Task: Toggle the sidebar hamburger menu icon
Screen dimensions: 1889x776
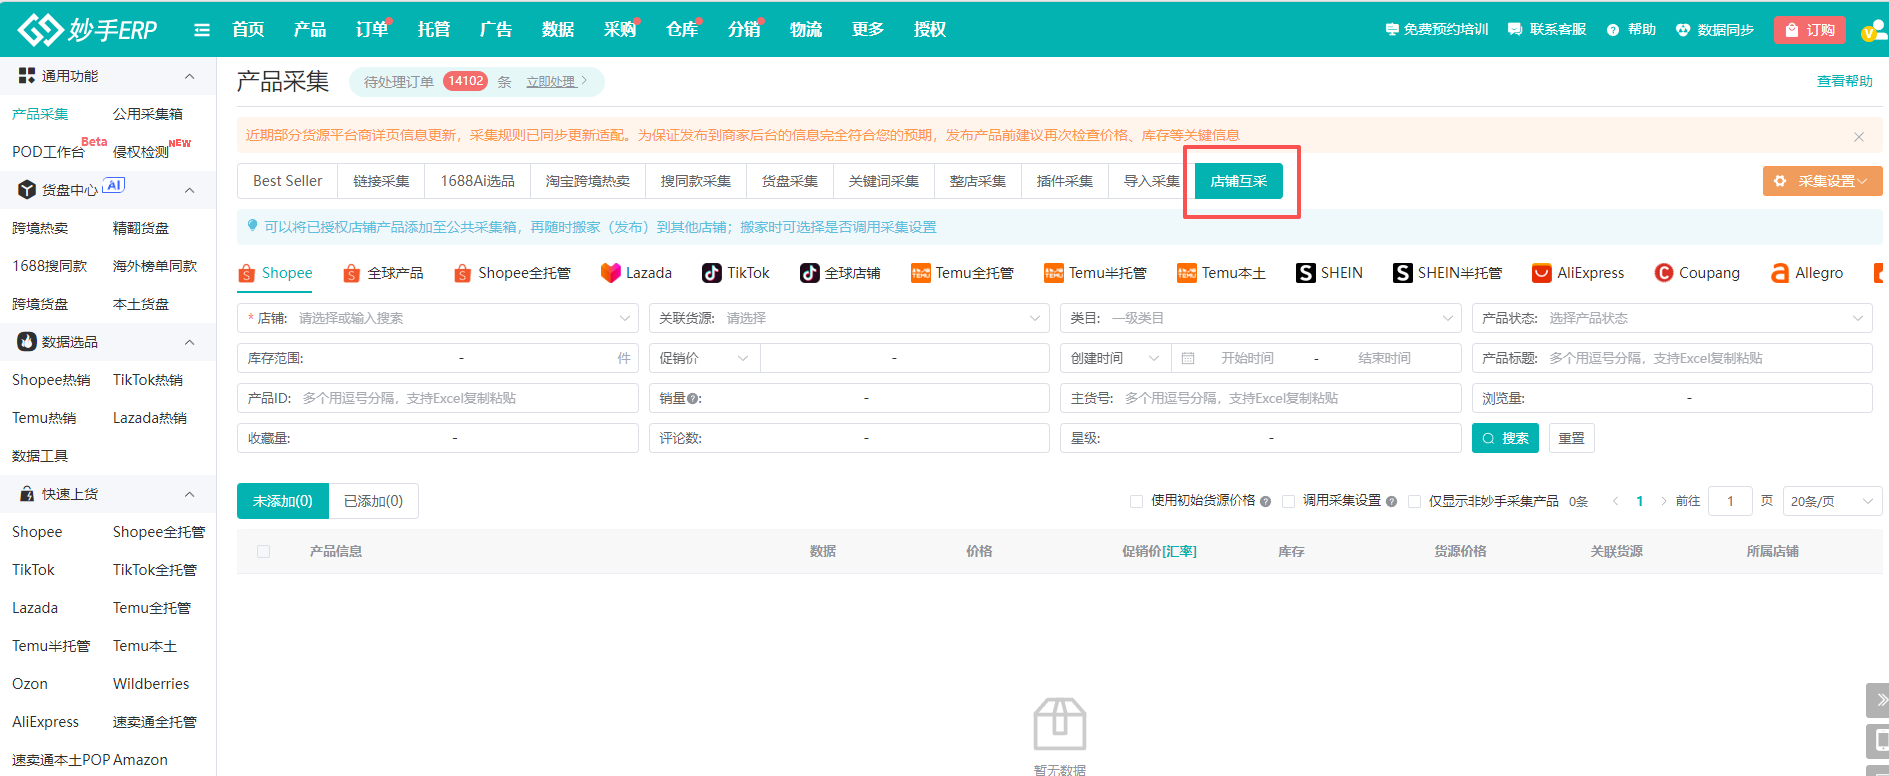Action: click(x=202, y=30)
